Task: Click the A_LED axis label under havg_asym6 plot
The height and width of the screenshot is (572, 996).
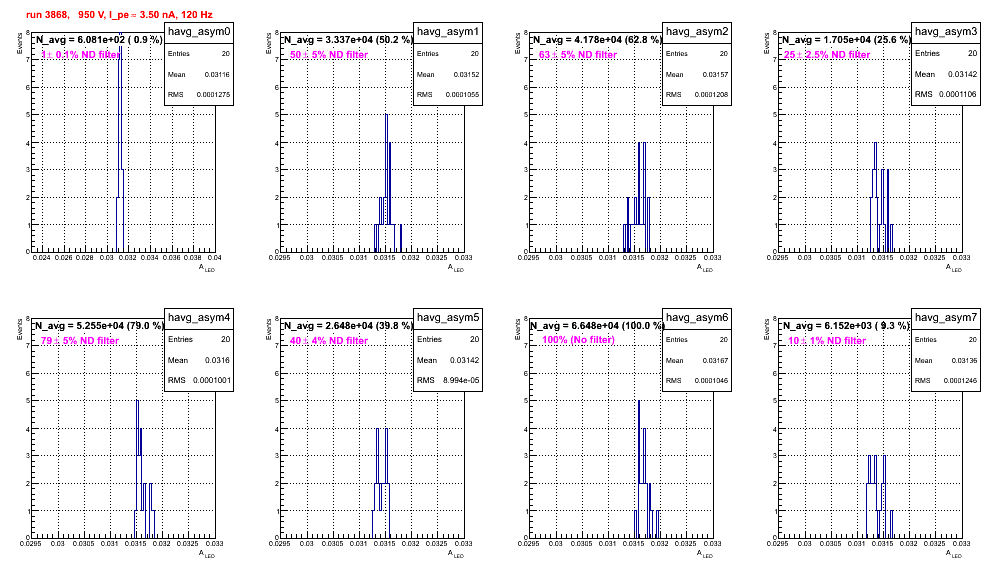Action: (x=705, y=554)
